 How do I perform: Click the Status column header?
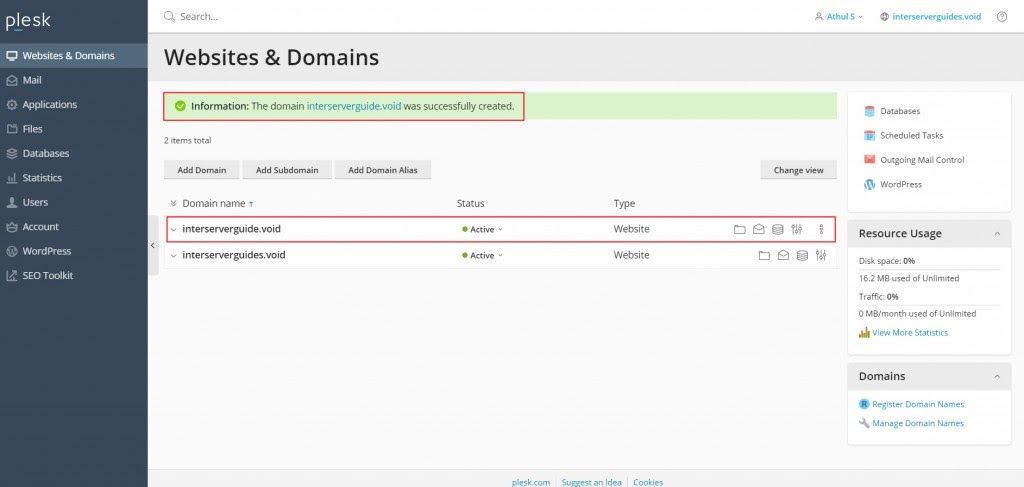470,204
